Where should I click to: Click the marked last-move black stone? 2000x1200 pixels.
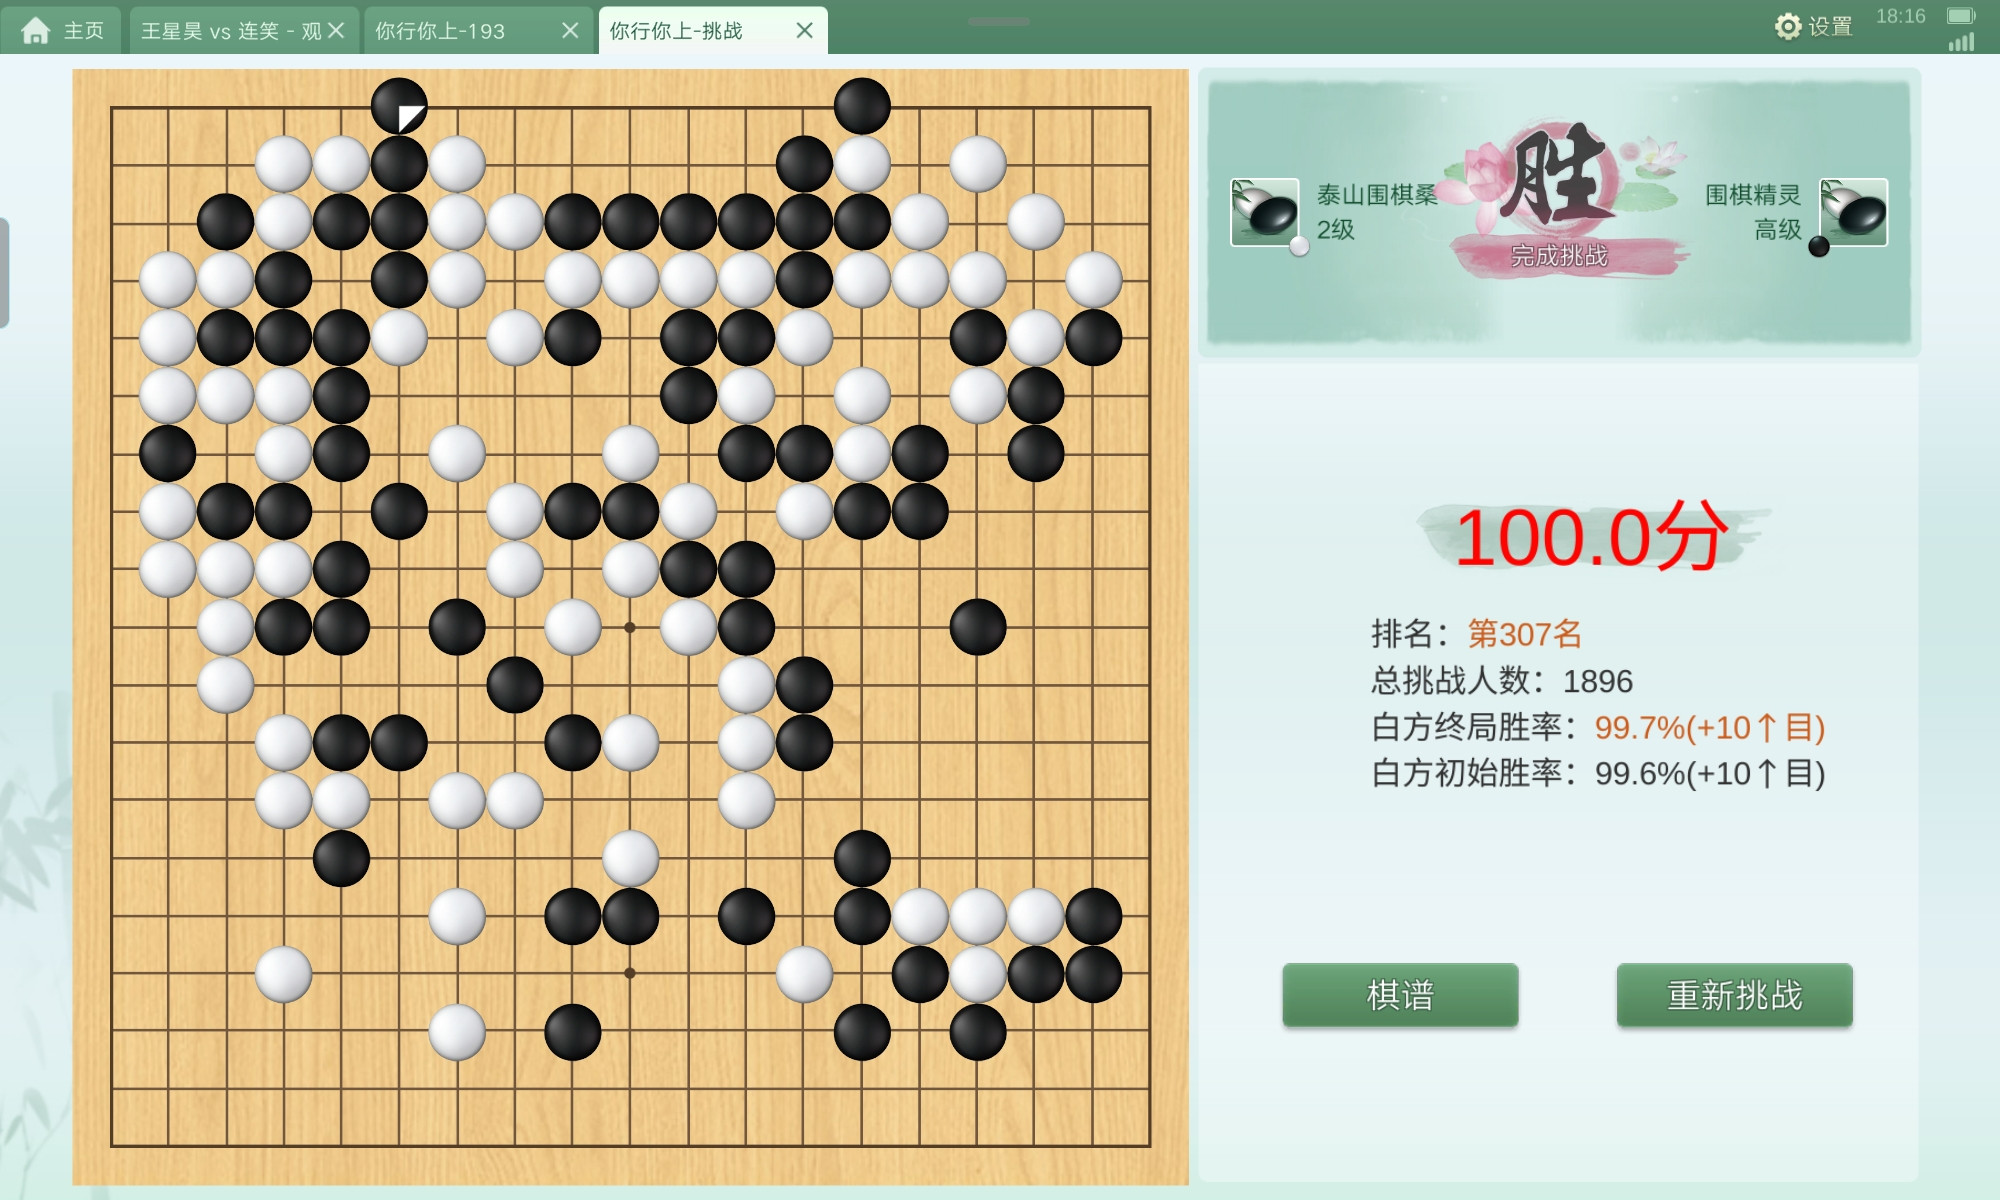[x=399, y=106]
